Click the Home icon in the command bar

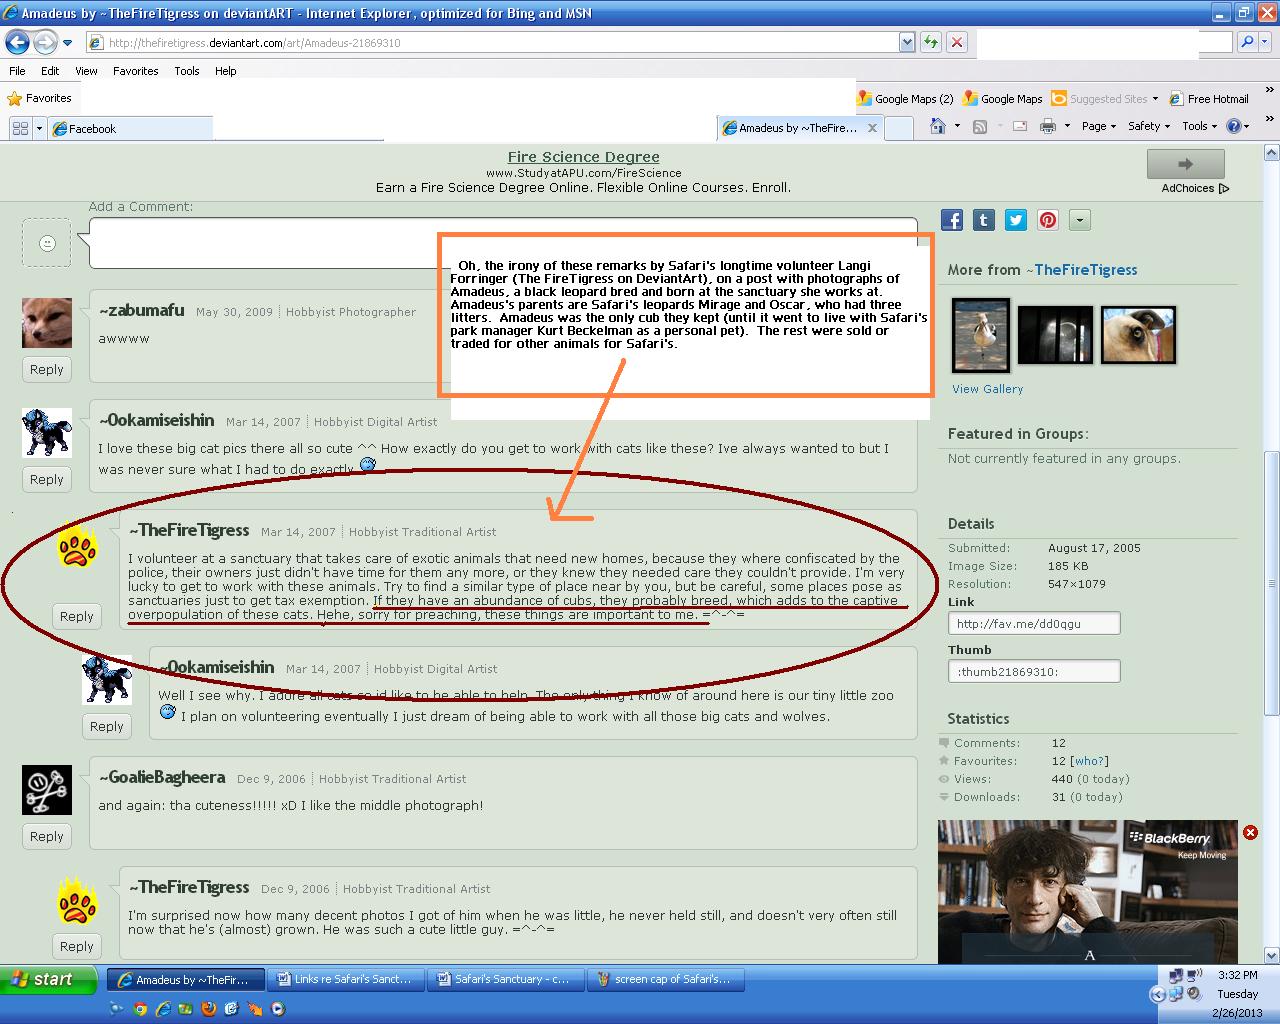(x=937, y=126)
